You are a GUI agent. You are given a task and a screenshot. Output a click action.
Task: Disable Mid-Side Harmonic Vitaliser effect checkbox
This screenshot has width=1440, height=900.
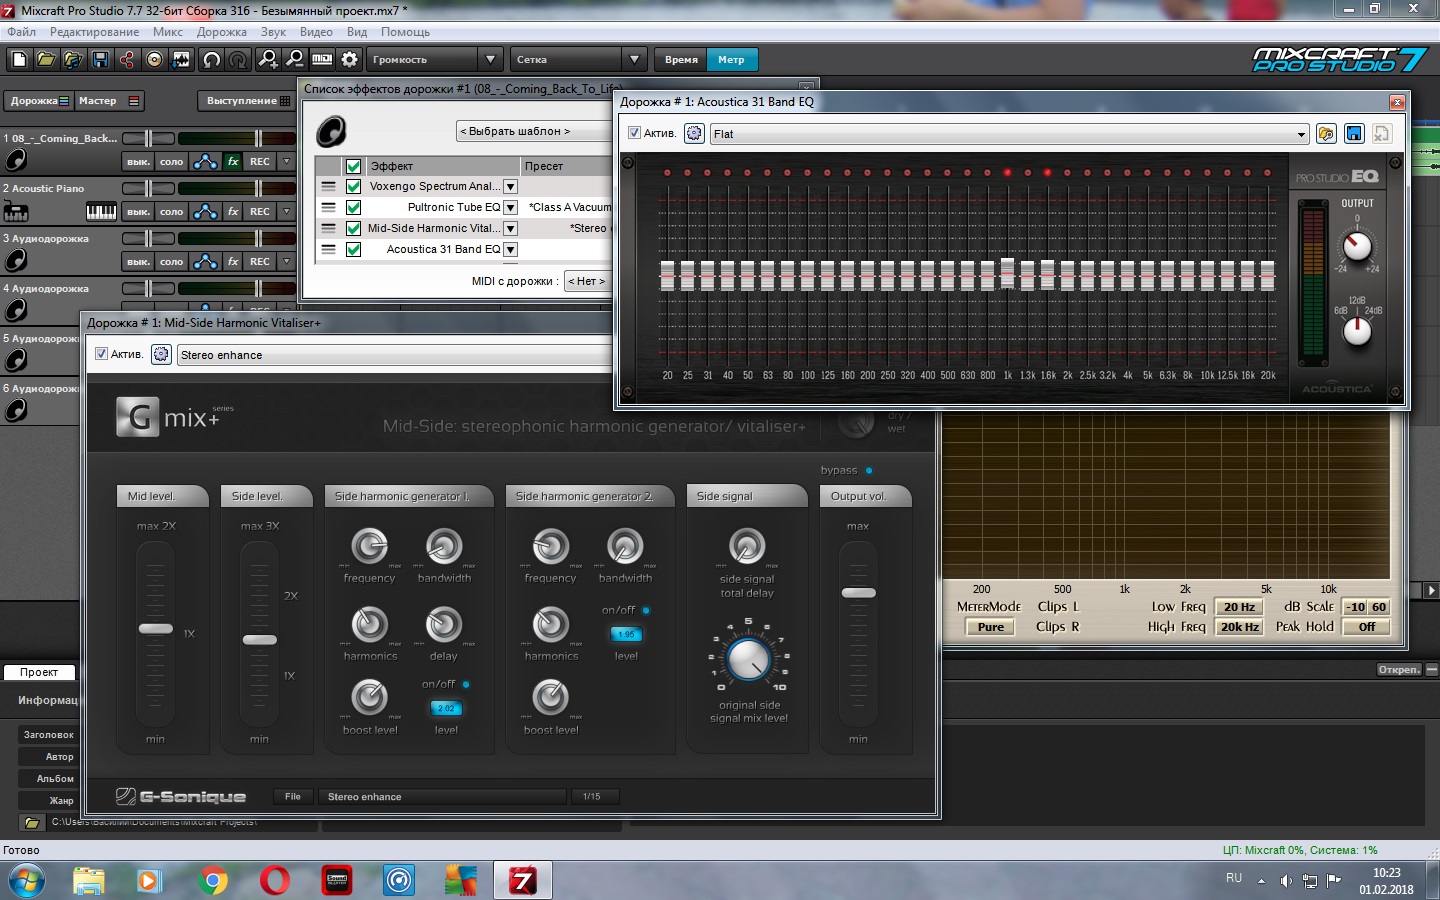(x=353, y=228)
